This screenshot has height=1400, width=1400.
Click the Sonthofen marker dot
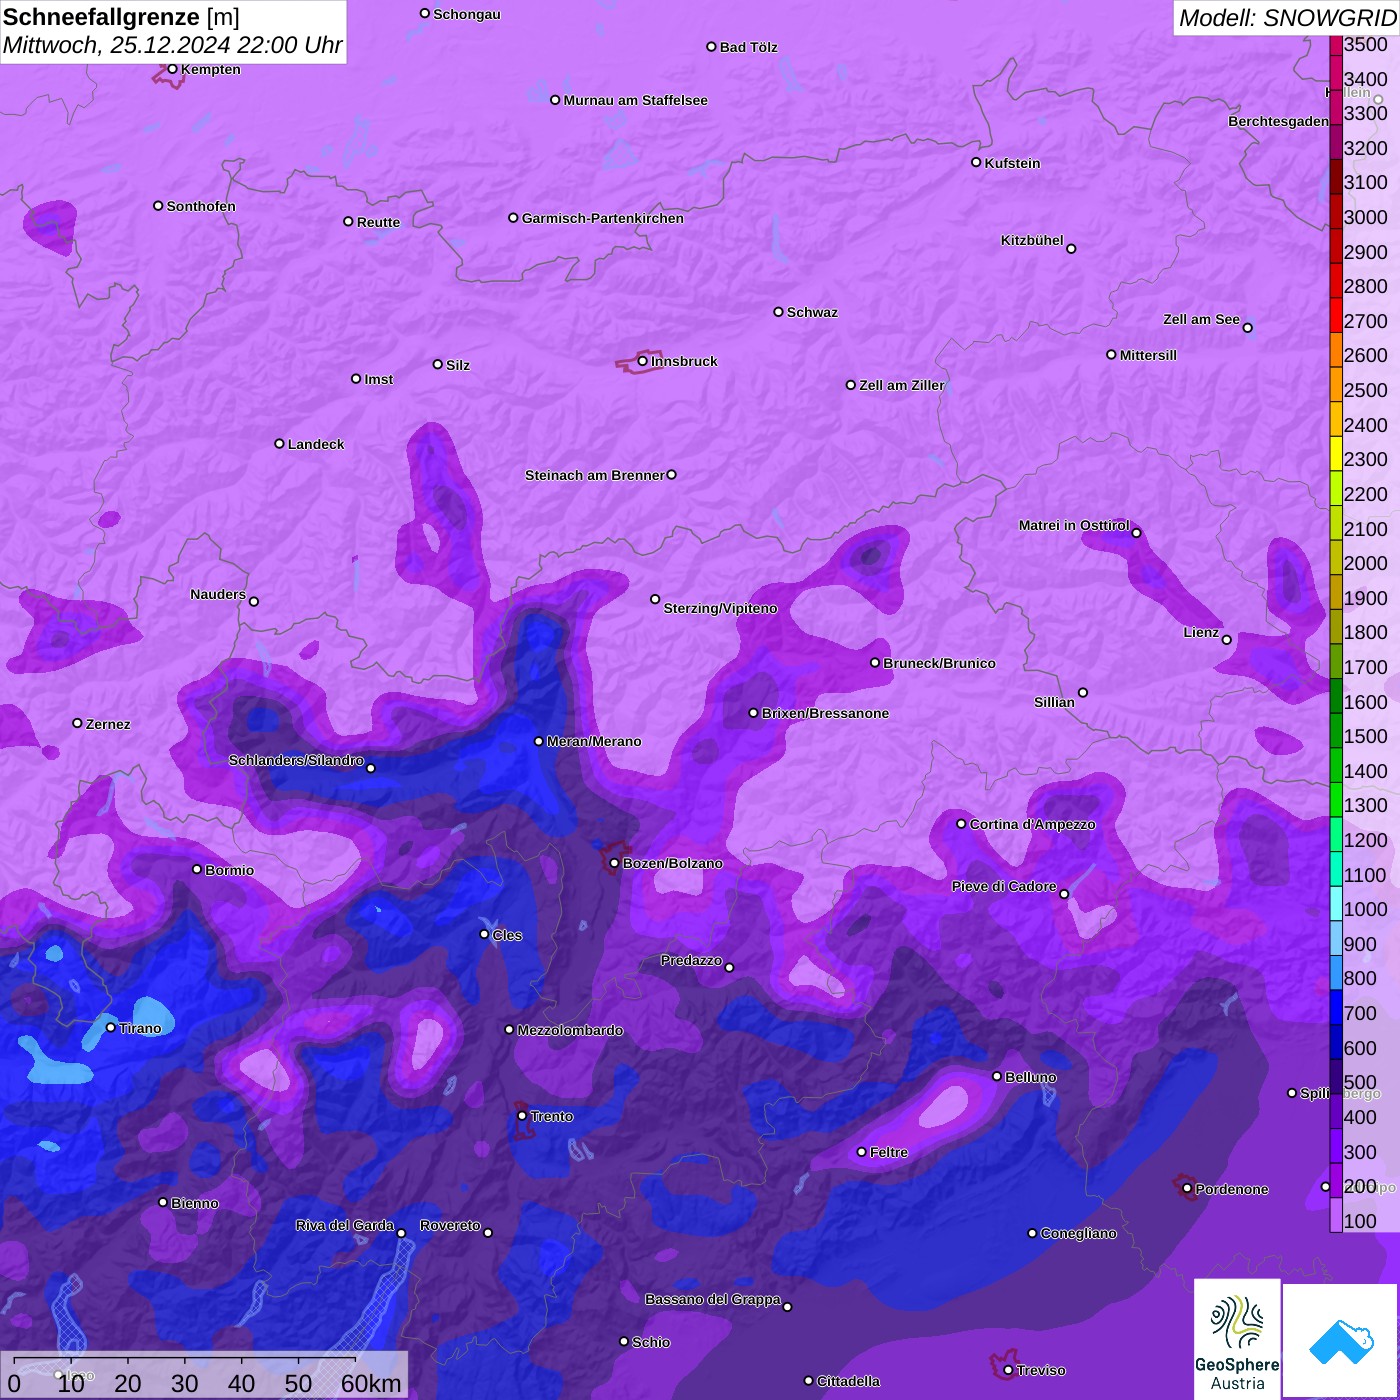[x=158, y=205]
